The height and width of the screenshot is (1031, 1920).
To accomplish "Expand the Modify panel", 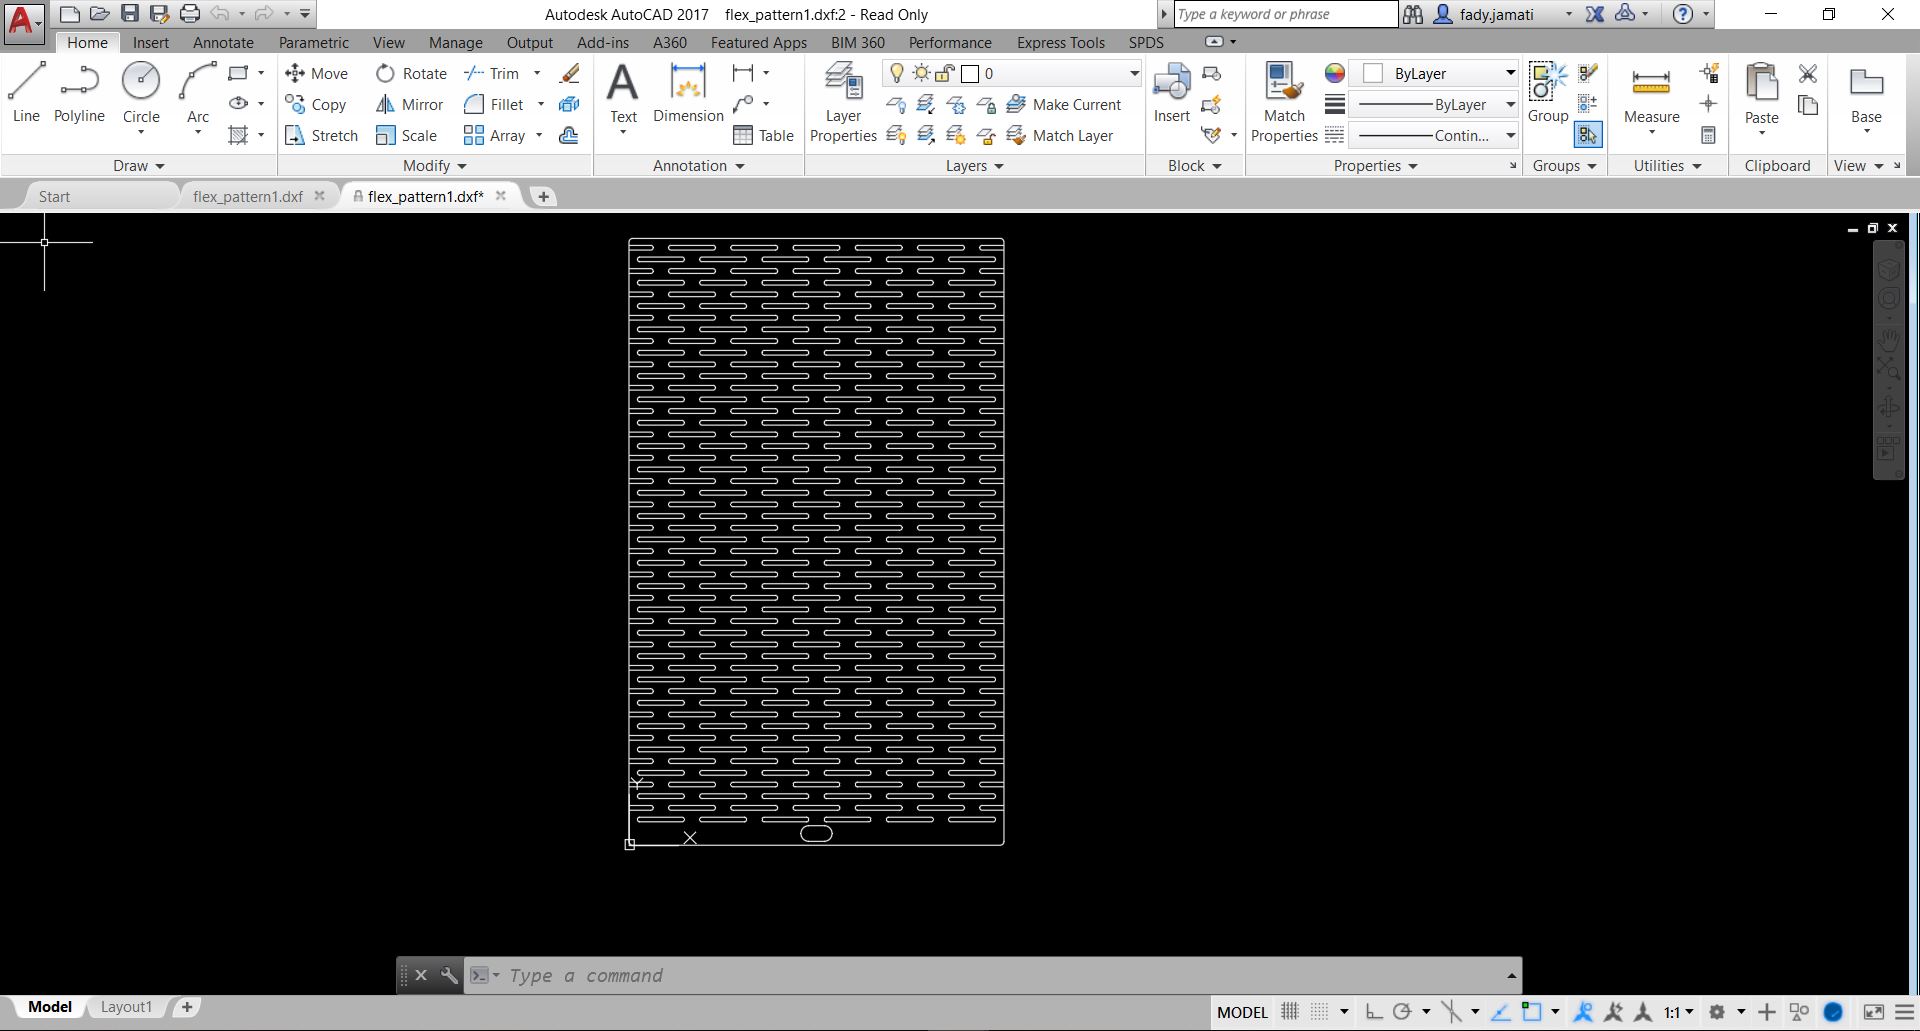I will pos(435,166).
